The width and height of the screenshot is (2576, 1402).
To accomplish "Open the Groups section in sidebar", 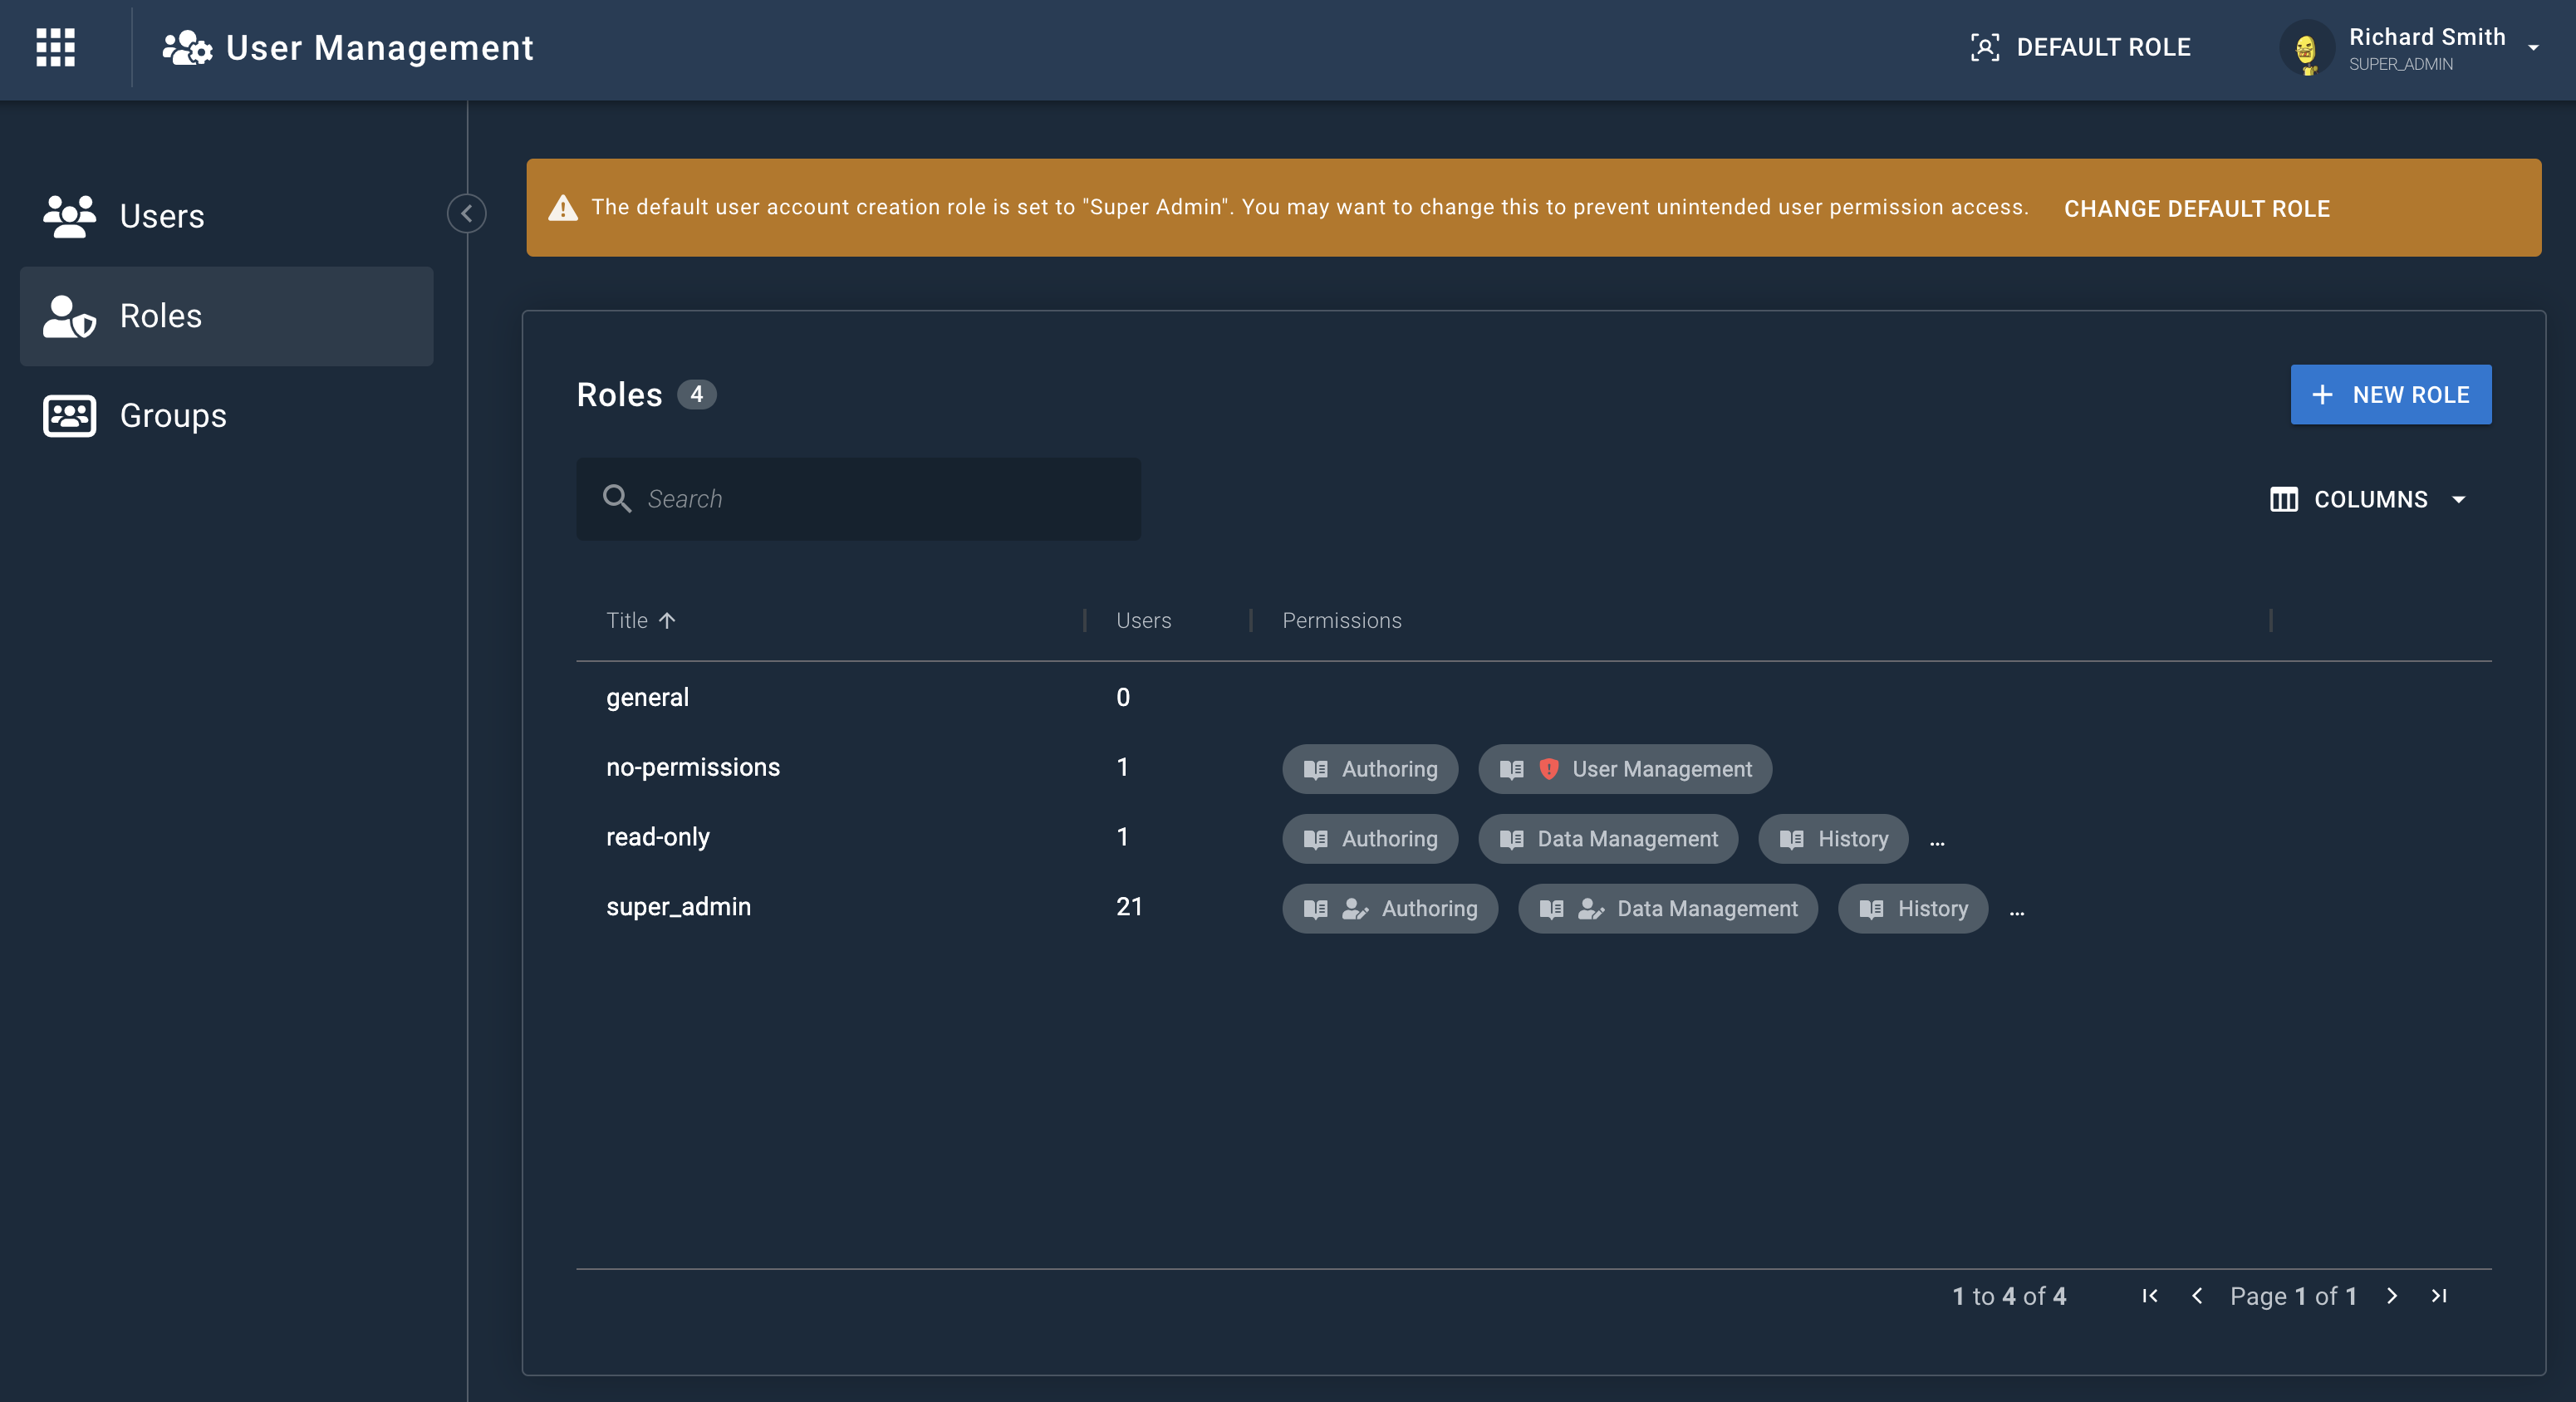I will point(172,415).
